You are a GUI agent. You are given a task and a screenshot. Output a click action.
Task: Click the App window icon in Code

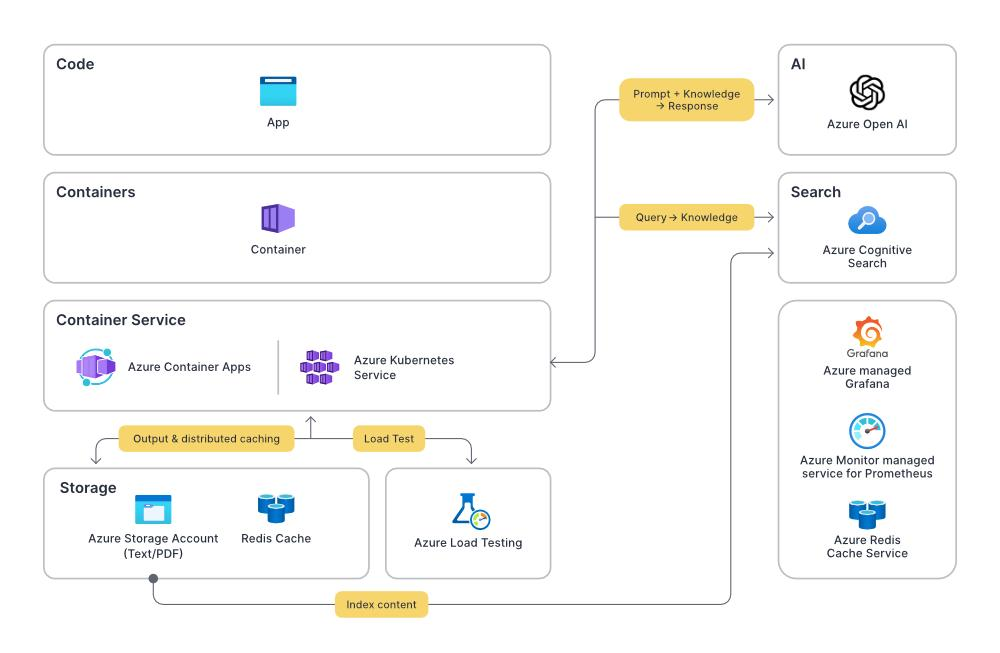click(278, 91)
